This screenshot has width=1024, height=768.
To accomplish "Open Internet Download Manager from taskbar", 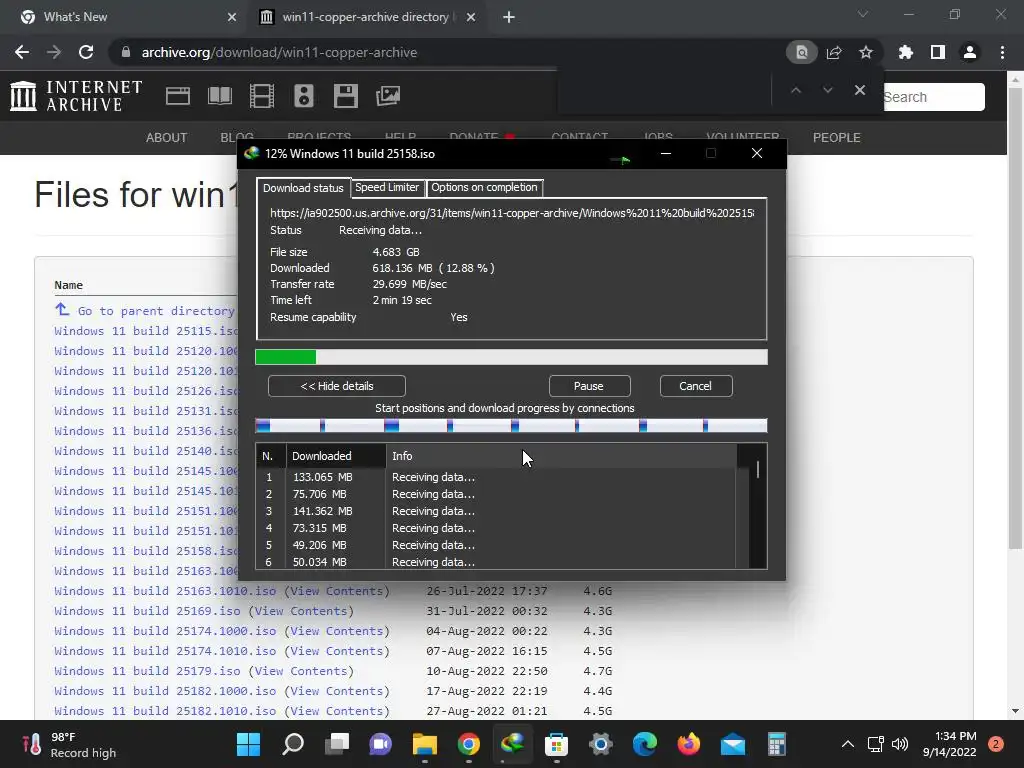I will (x=513, y=744).
